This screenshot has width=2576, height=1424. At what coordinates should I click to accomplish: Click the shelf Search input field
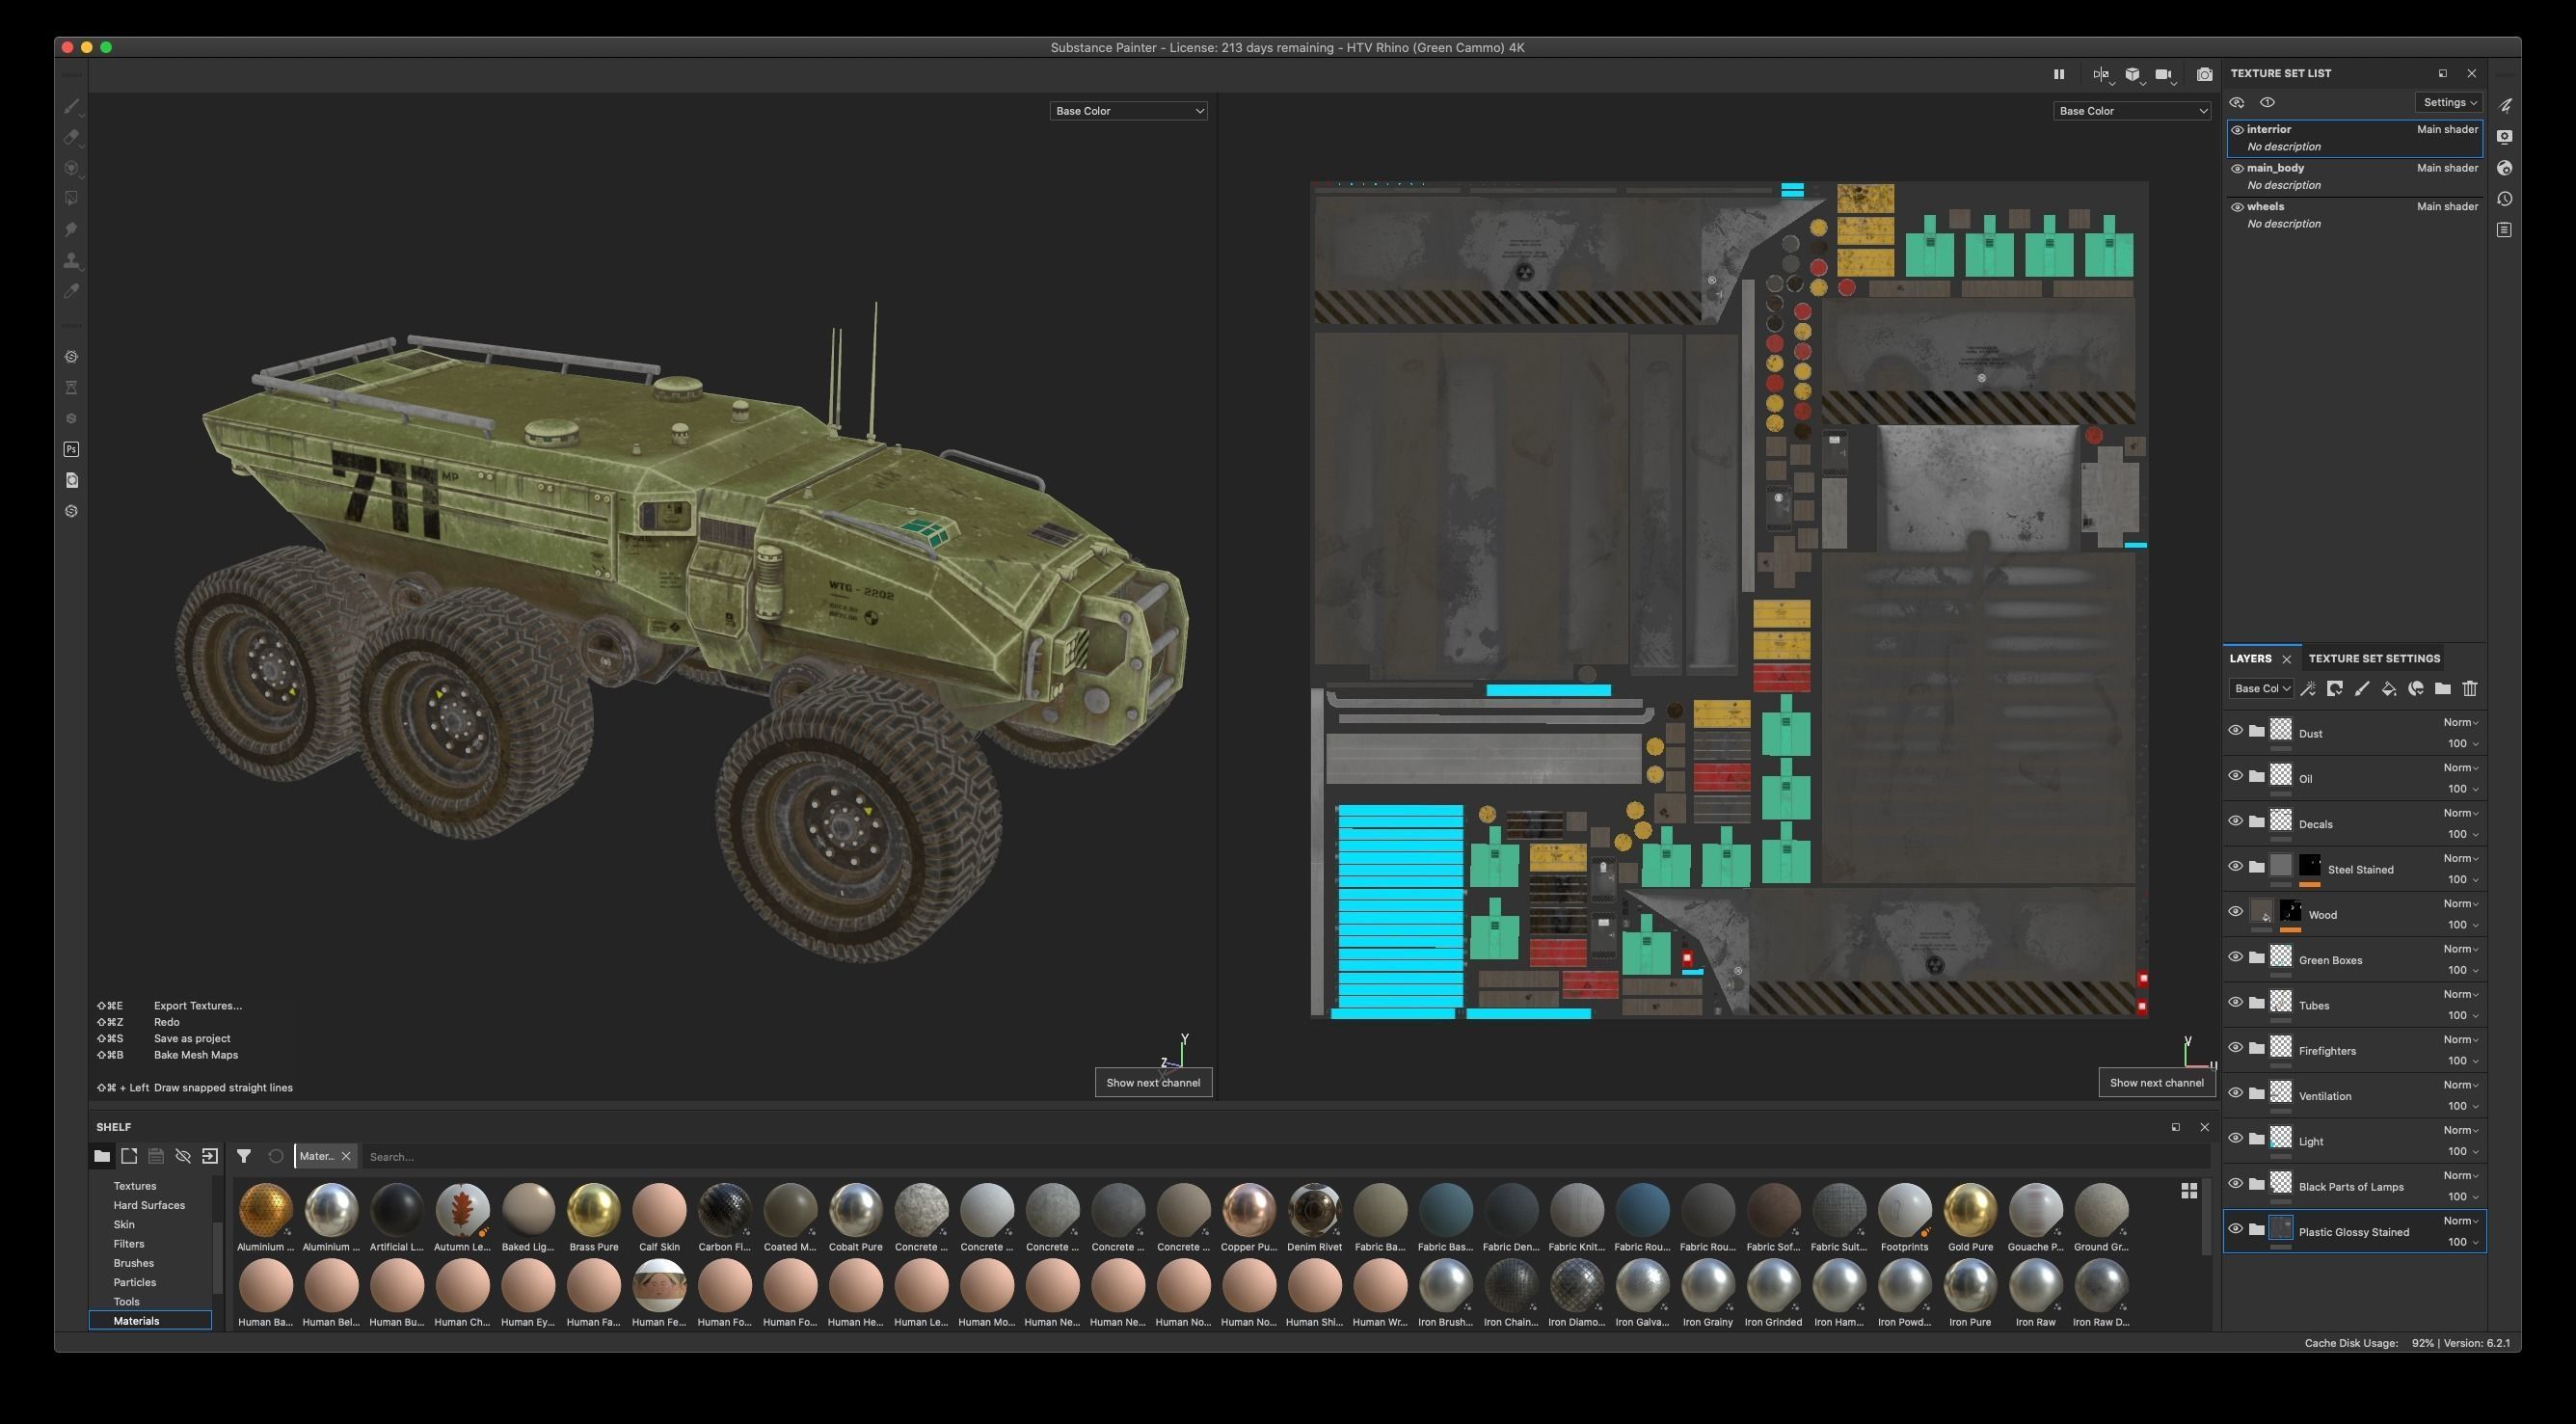(1285, 1156)
